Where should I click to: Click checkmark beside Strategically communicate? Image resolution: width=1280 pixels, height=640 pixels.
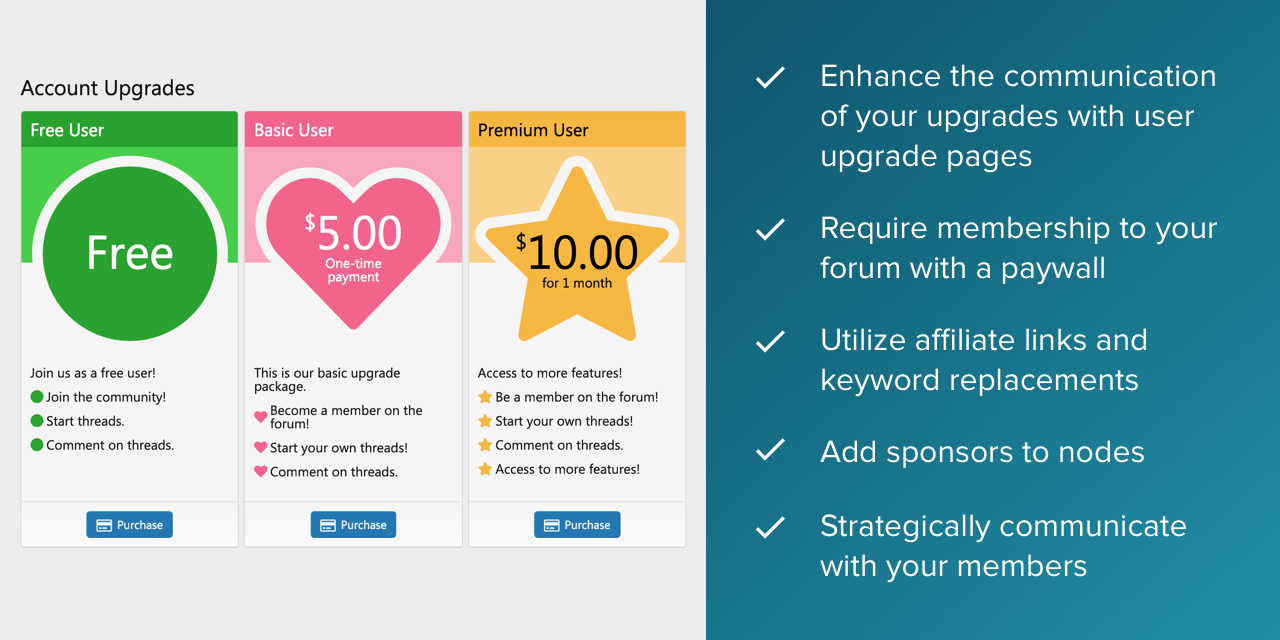[770, 527]
